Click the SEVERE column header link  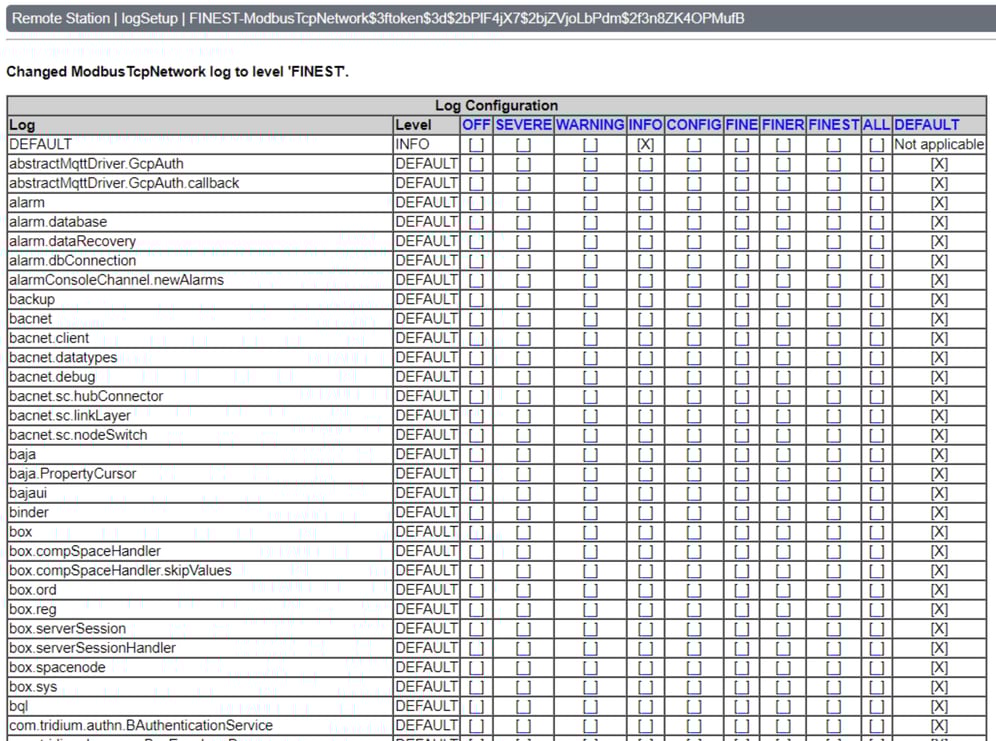click(x=522, y=124)
